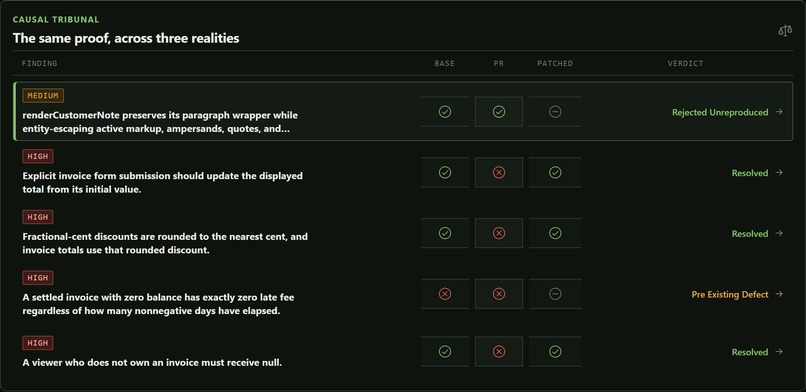Open the Pre Existing Defect verdict link
This screenshot has width=806, height=392.
[x=737, y=294]
